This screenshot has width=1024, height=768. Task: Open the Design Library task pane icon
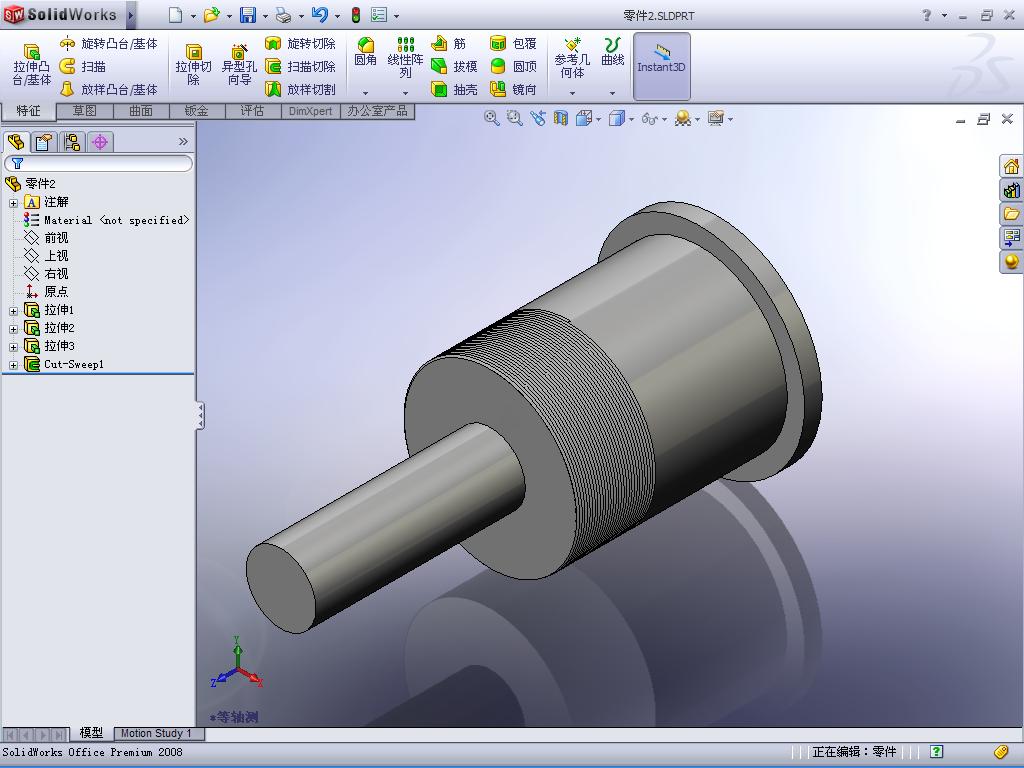click(x=1011, y=190)
